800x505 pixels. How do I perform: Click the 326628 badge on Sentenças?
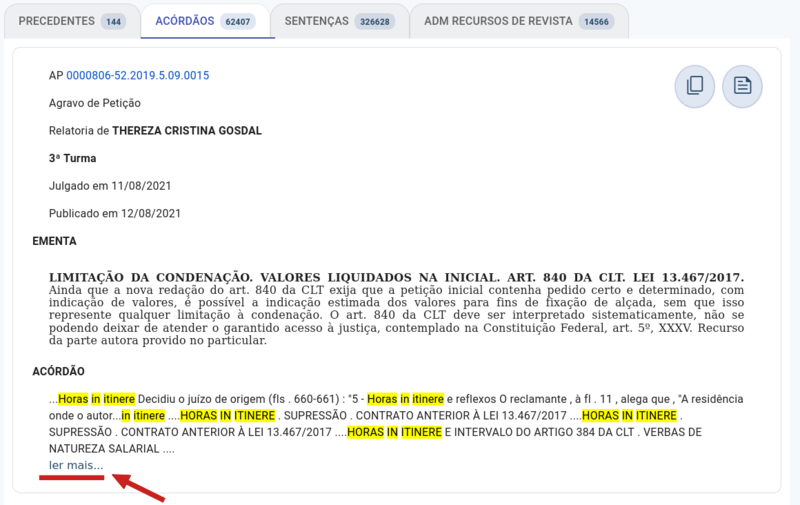374,21
